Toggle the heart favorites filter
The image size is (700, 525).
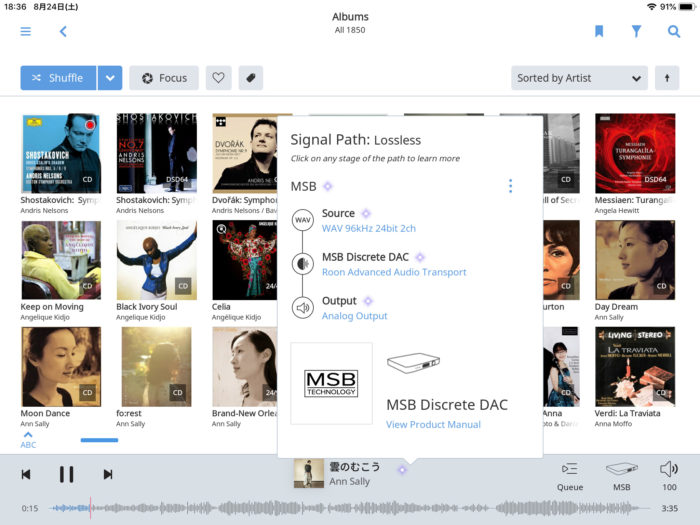218,78
